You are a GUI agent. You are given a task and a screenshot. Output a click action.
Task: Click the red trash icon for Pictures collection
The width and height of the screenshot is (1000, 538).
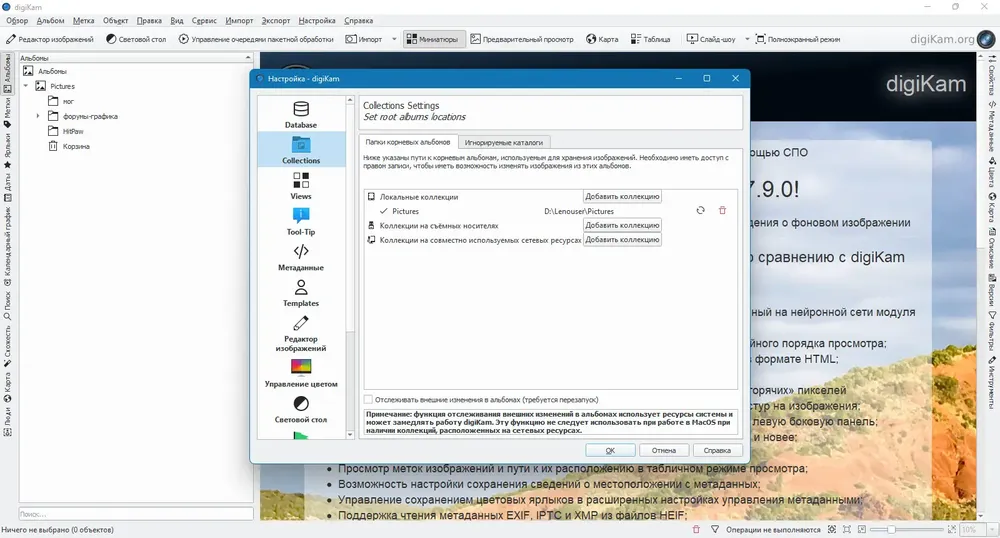[x=722, y=211]
